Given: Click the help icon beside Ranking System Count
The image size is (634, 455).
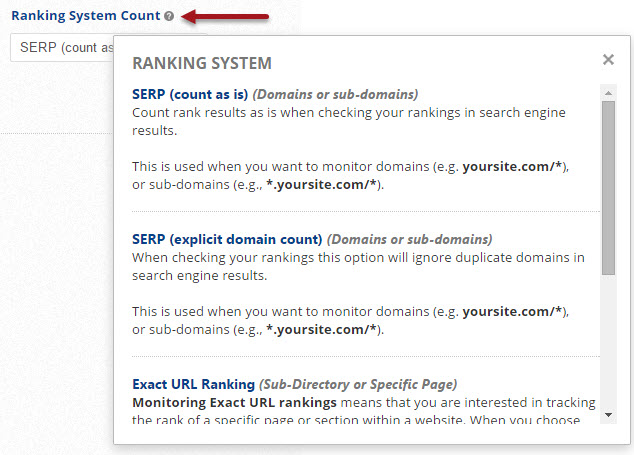Looking at the screenshot, I should (170, 17).
